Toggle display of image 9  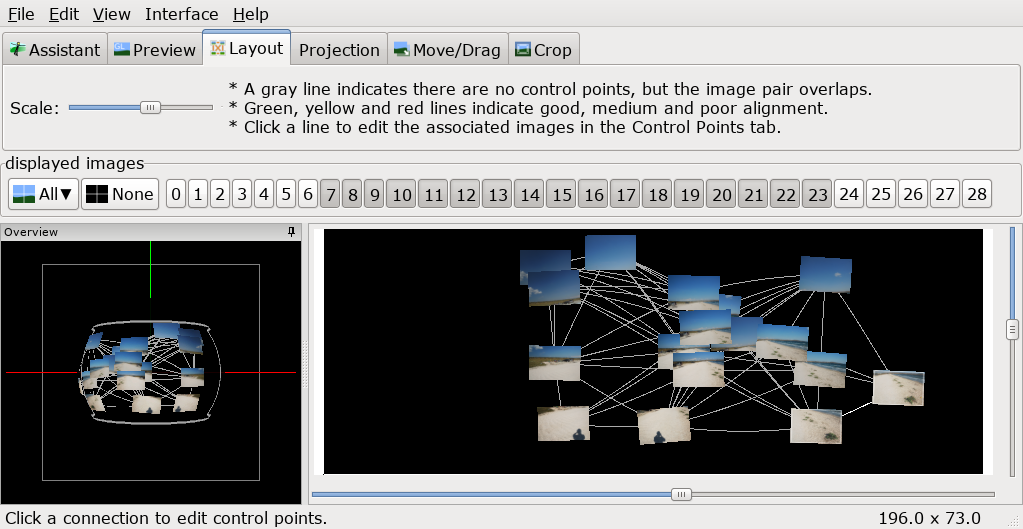[x=374, y=194]
